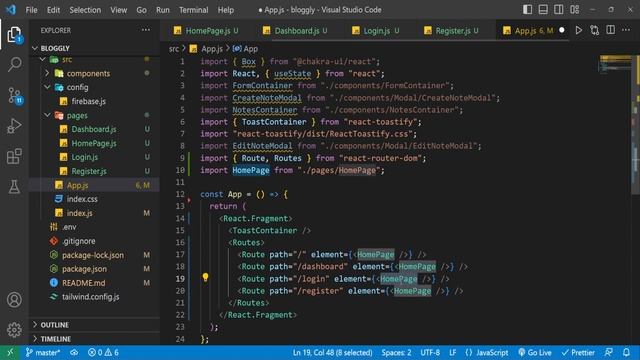The image size is (640, 360).
Task: Open tailwind.config.js in the explorer
Action: (x=90, y=297)
